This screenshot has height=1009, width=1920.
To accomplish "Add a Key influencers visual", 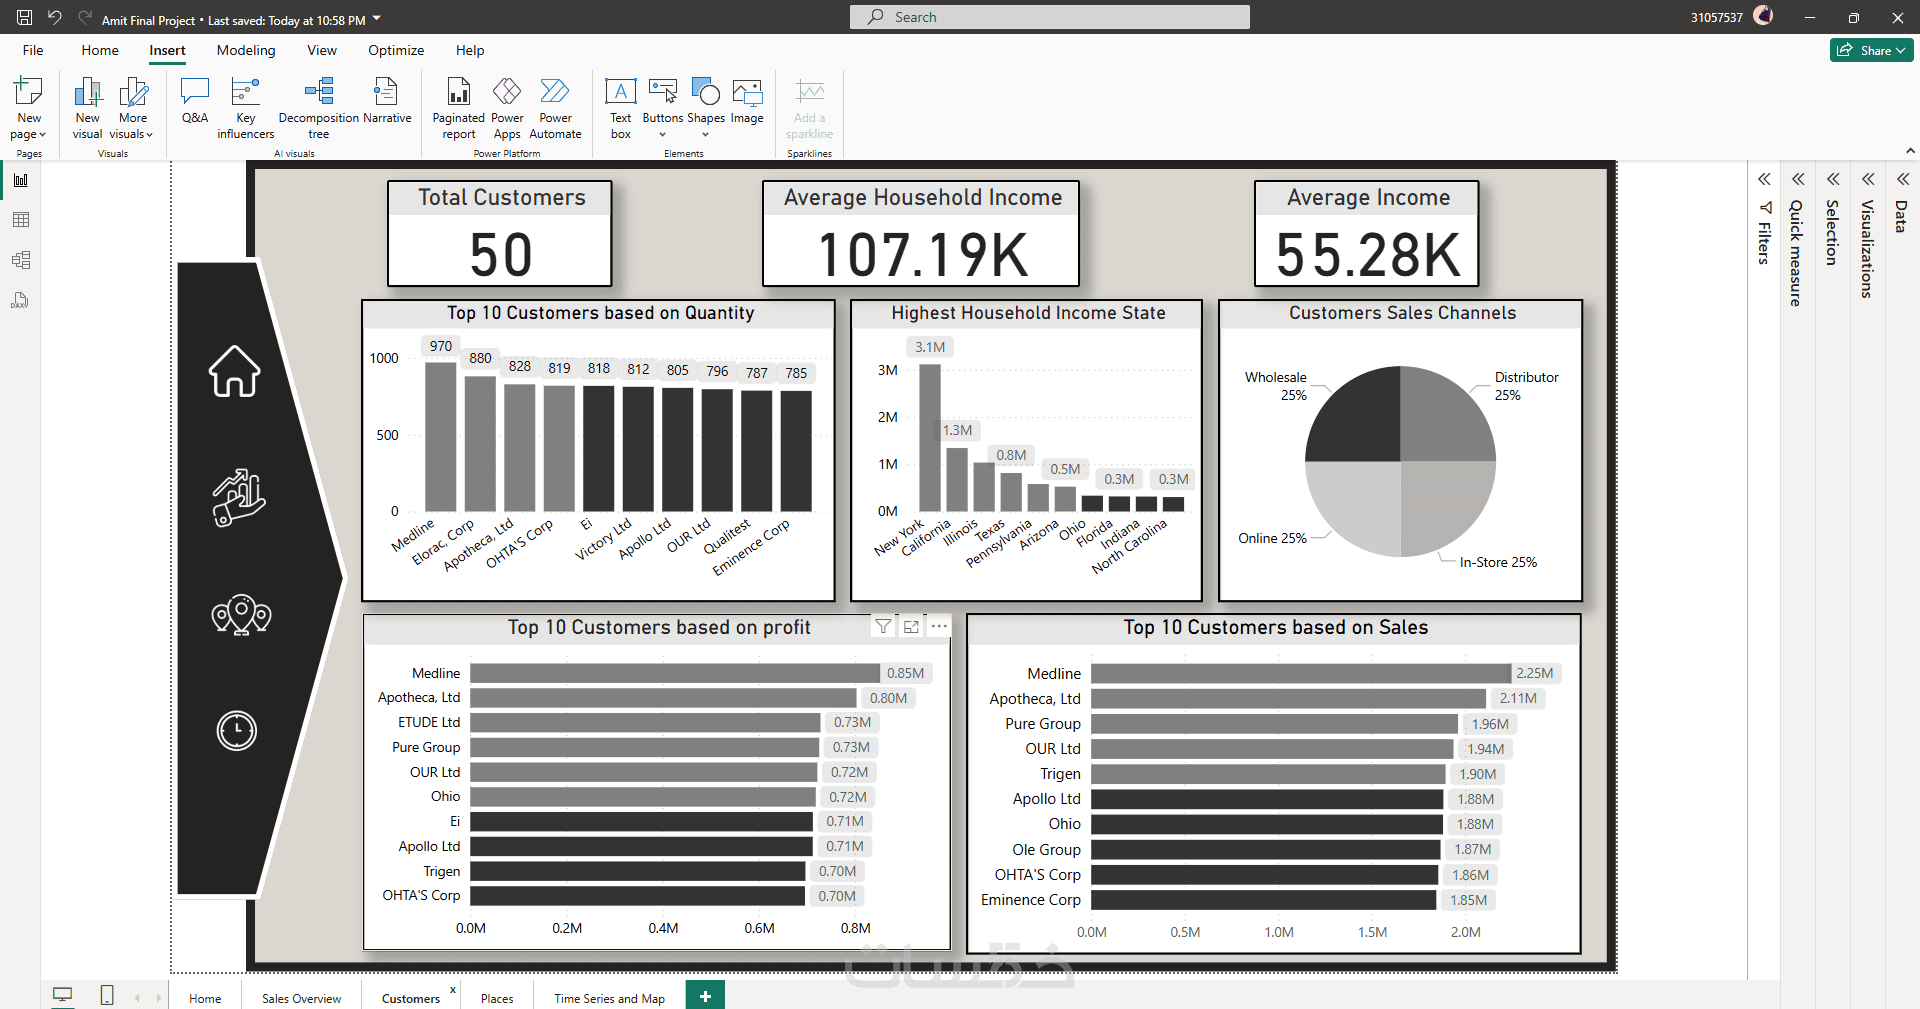I will [x=245, y=108].
